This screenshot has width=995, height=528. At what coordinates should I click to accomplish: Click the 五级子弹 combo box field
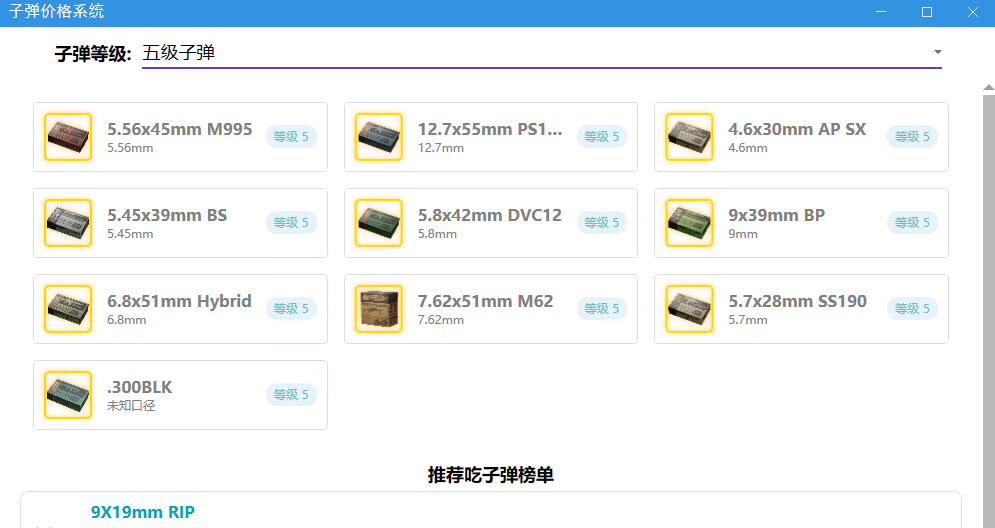coord(530,53)
